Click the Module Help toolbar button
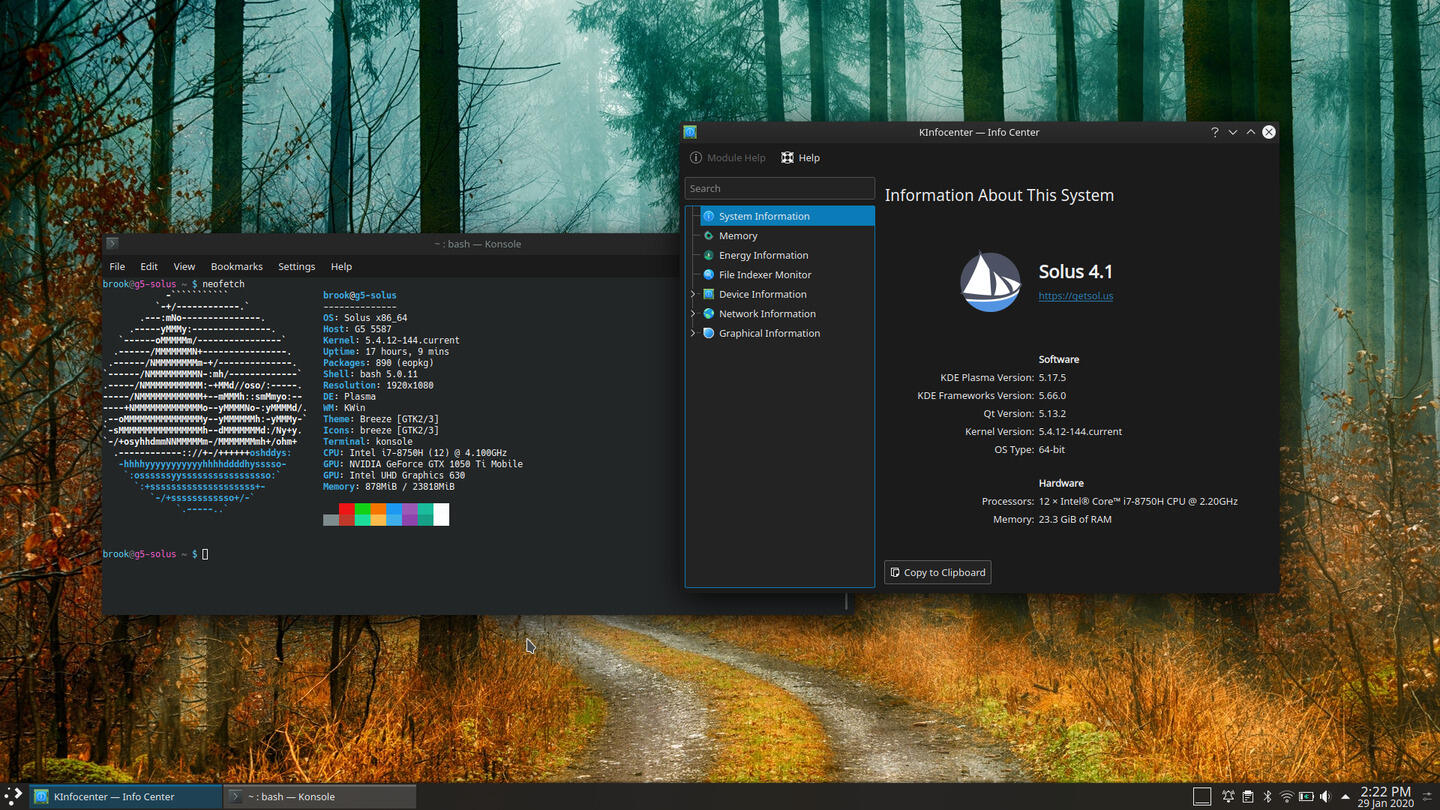This screenshot has height=810, width=1440. click(728, 158)
